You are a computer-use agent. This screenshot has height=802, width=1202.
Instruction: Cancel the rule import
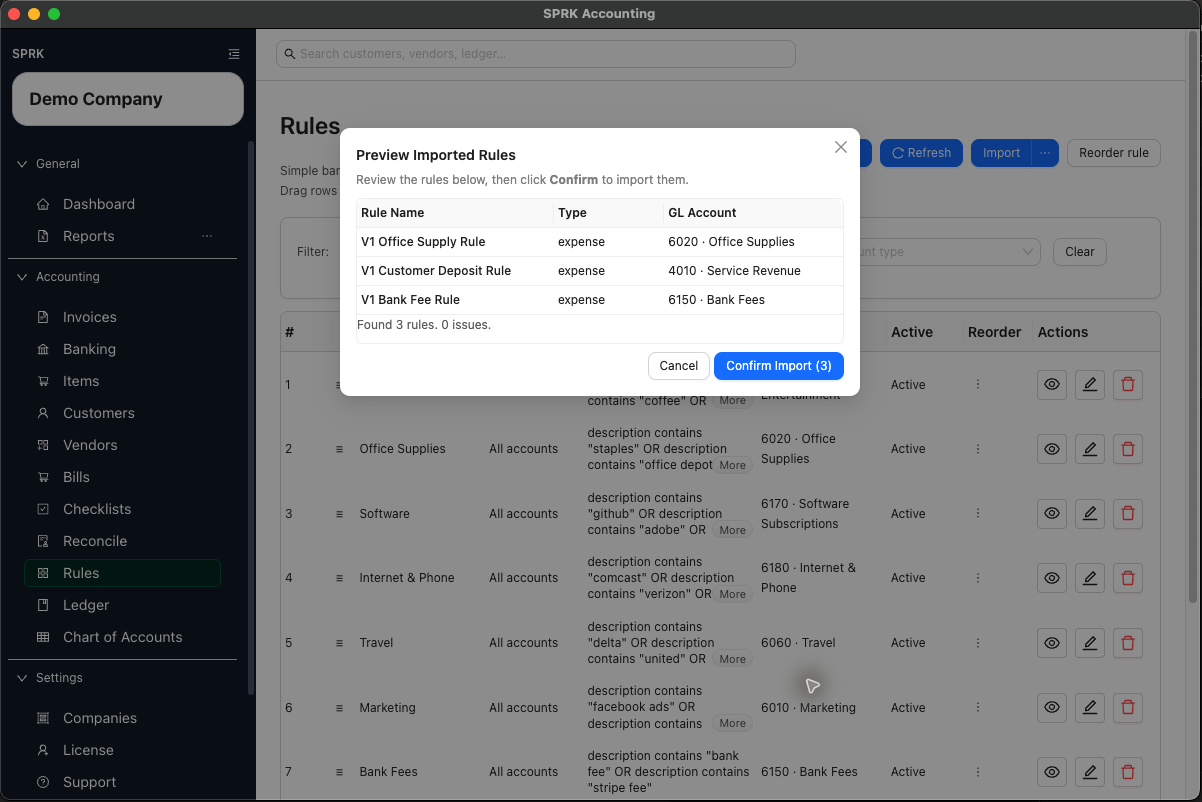679,366
